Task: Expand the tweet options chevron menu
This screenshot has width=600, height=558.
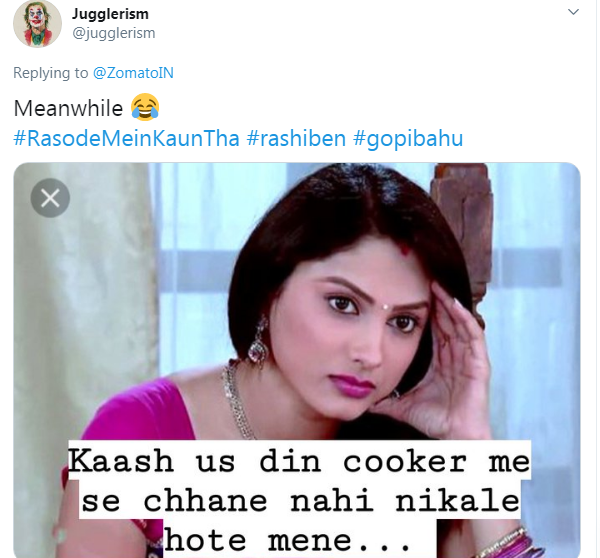Action: pyautogui.click(x=573, y=12)
